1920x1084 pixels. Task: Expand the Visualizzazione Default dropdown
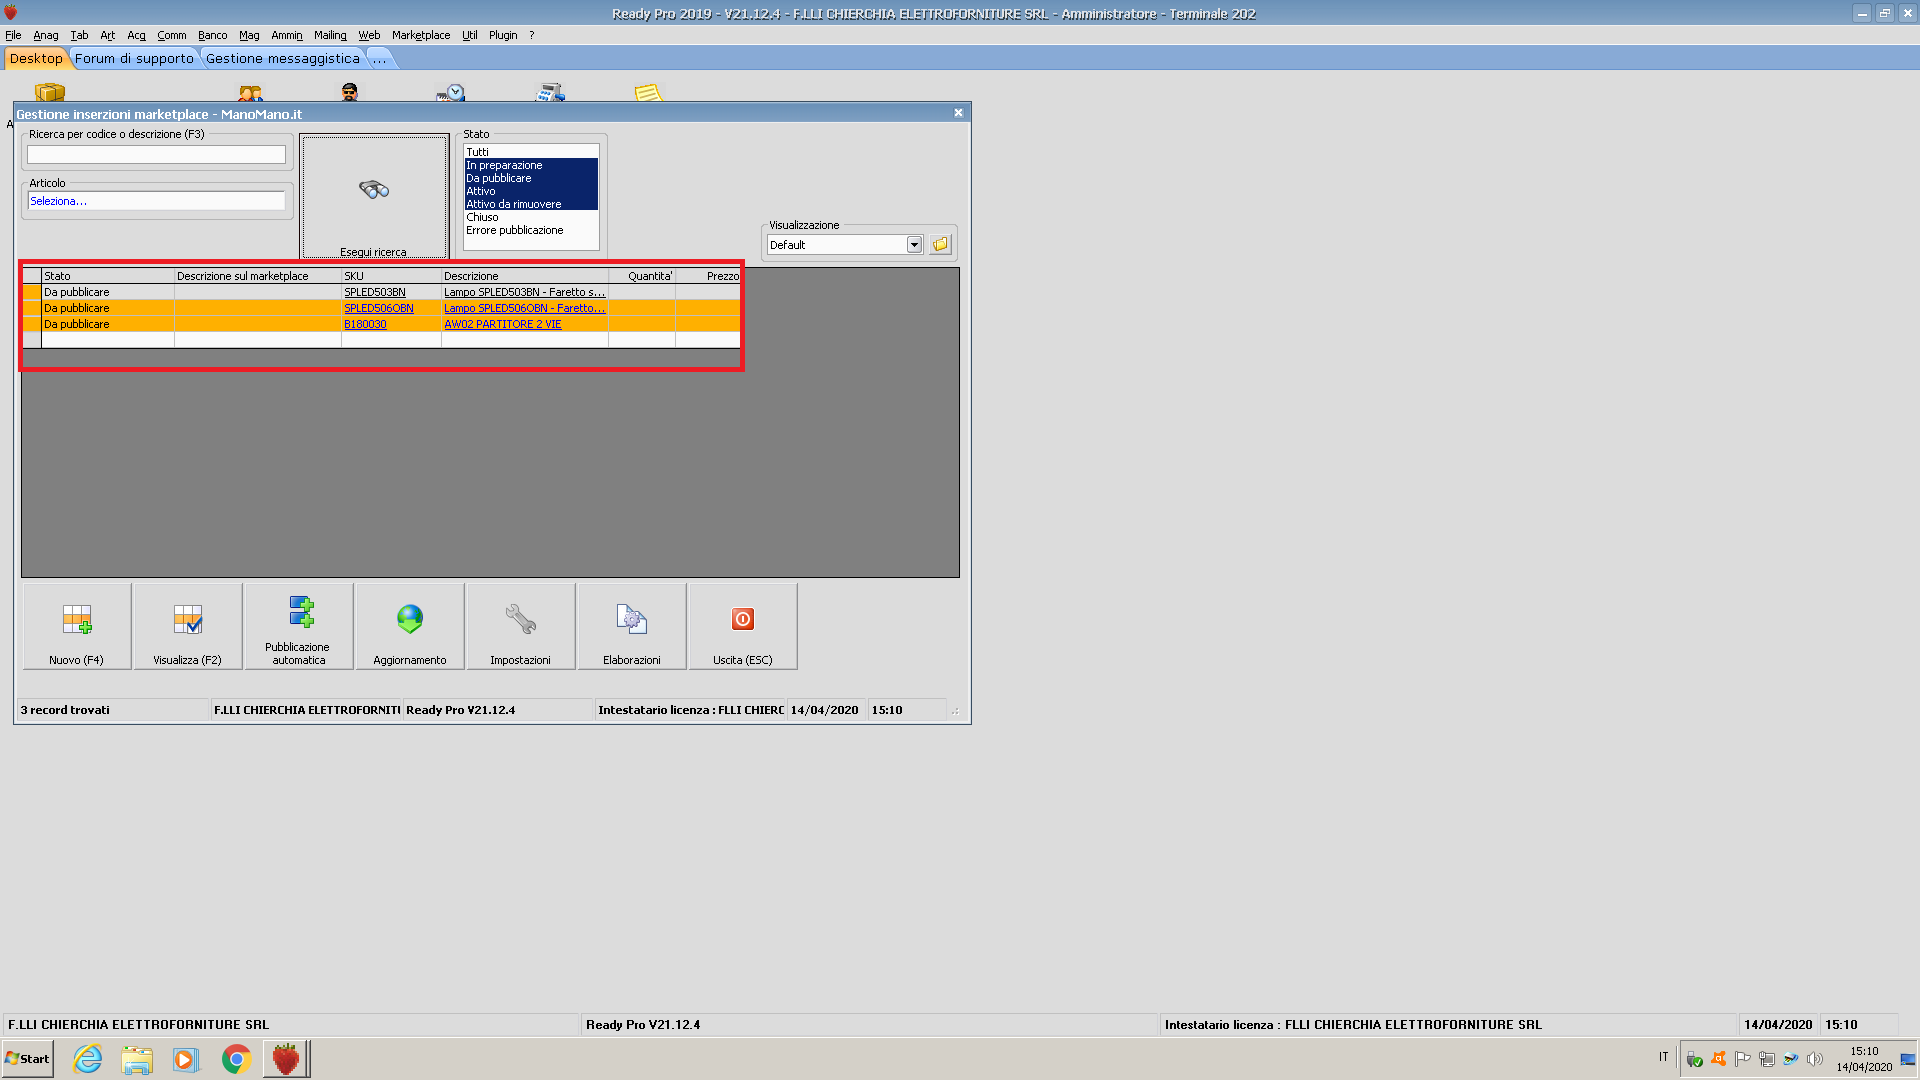(x=914, y=245)
